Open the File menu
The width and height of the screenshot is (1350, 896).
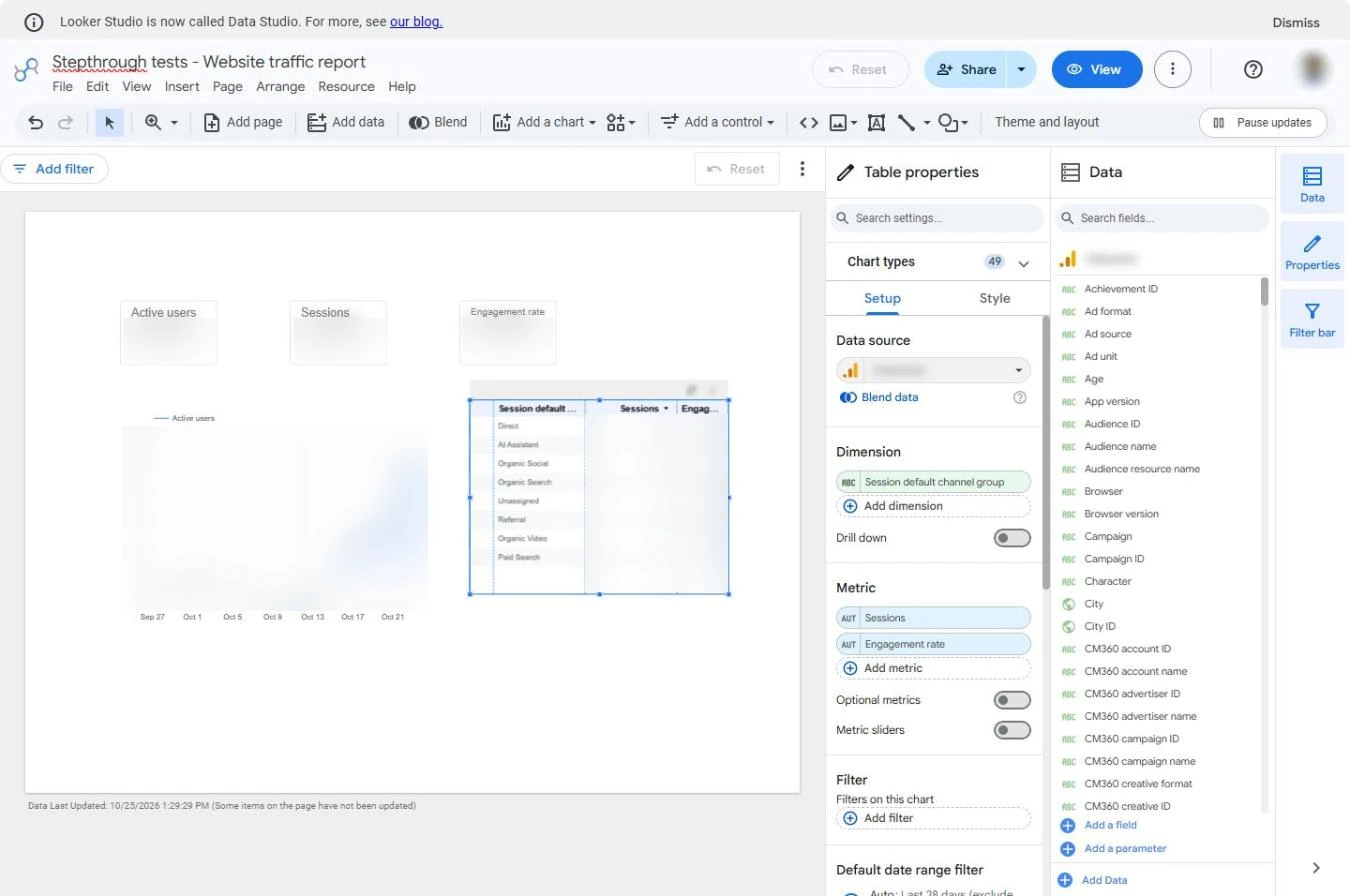coord(62,86)
